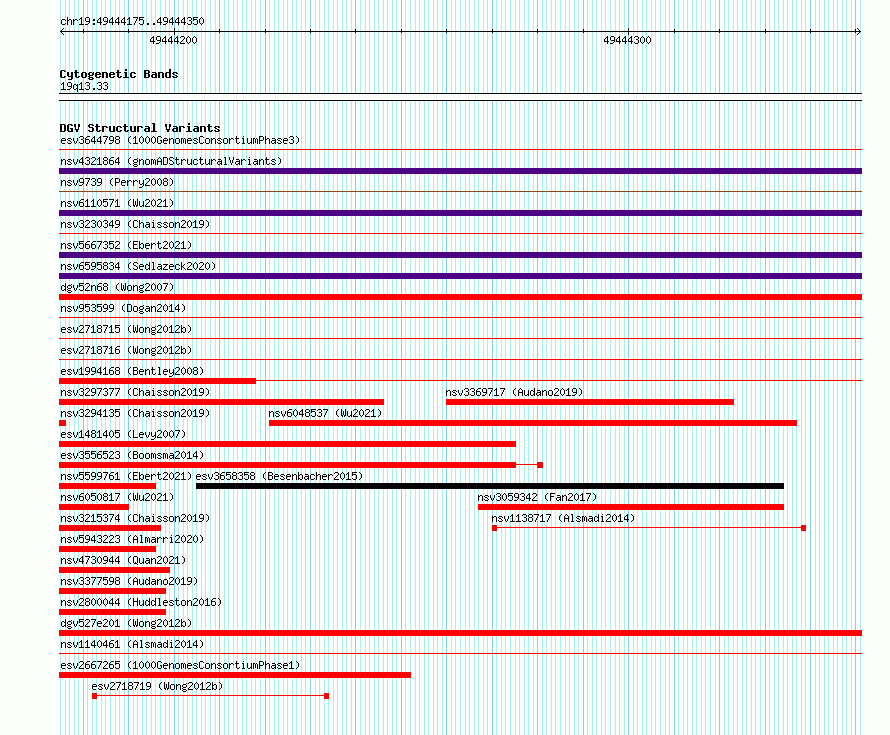This screenshot has height=735, width=890.
Task: Click the 49444300 ruler position label
Action: 627,40
